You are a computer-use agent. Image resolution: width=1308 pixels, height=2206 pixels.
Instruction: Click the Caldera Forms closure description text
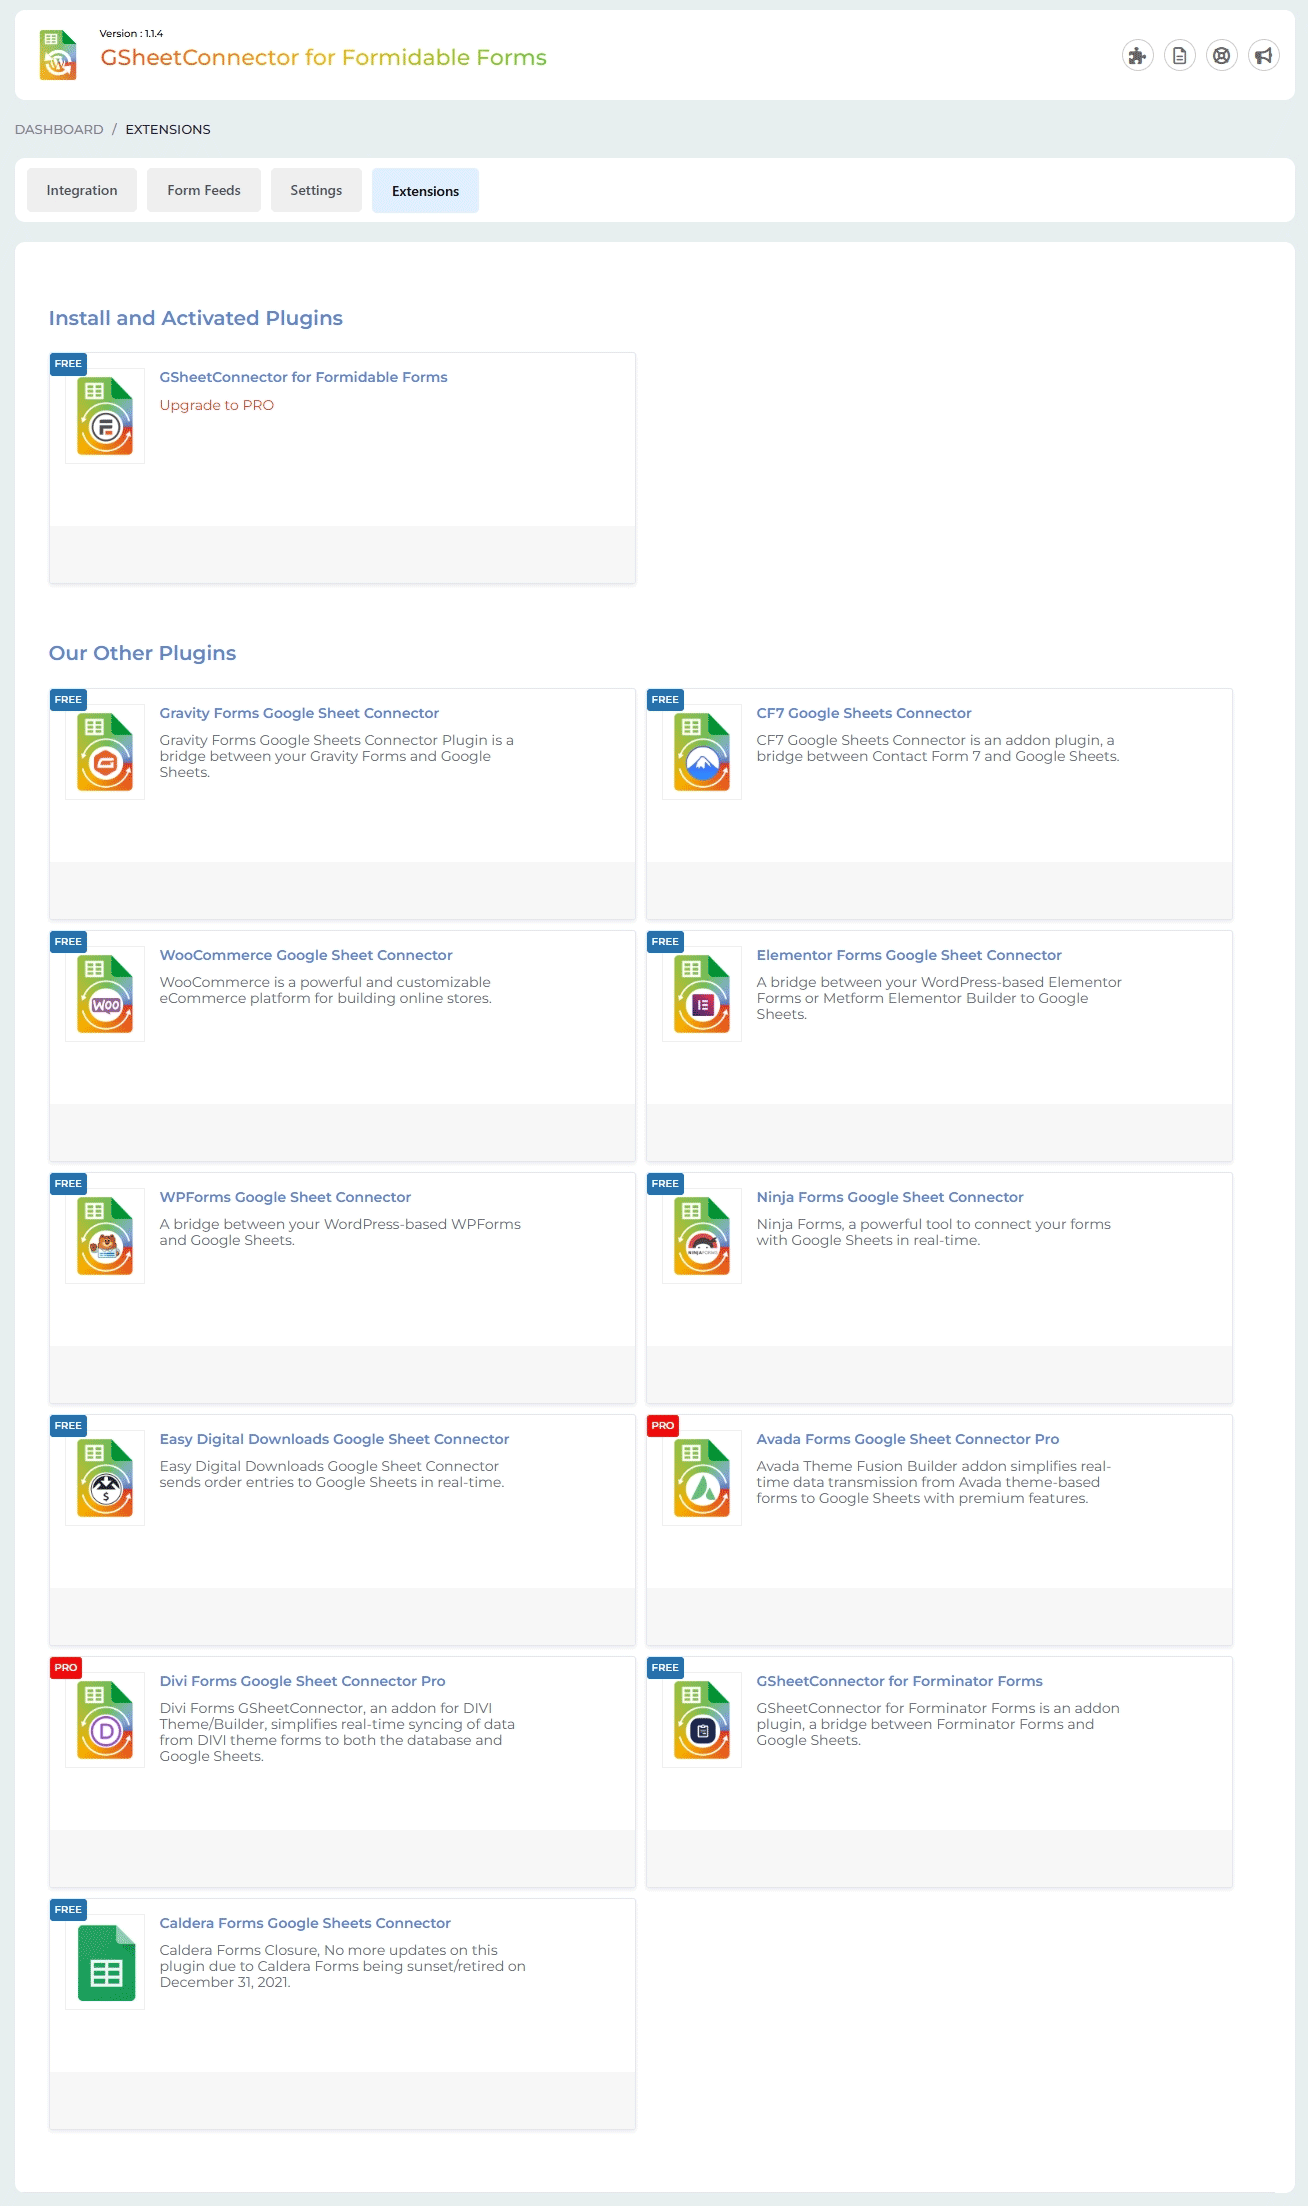click(x=343, y=1966)
